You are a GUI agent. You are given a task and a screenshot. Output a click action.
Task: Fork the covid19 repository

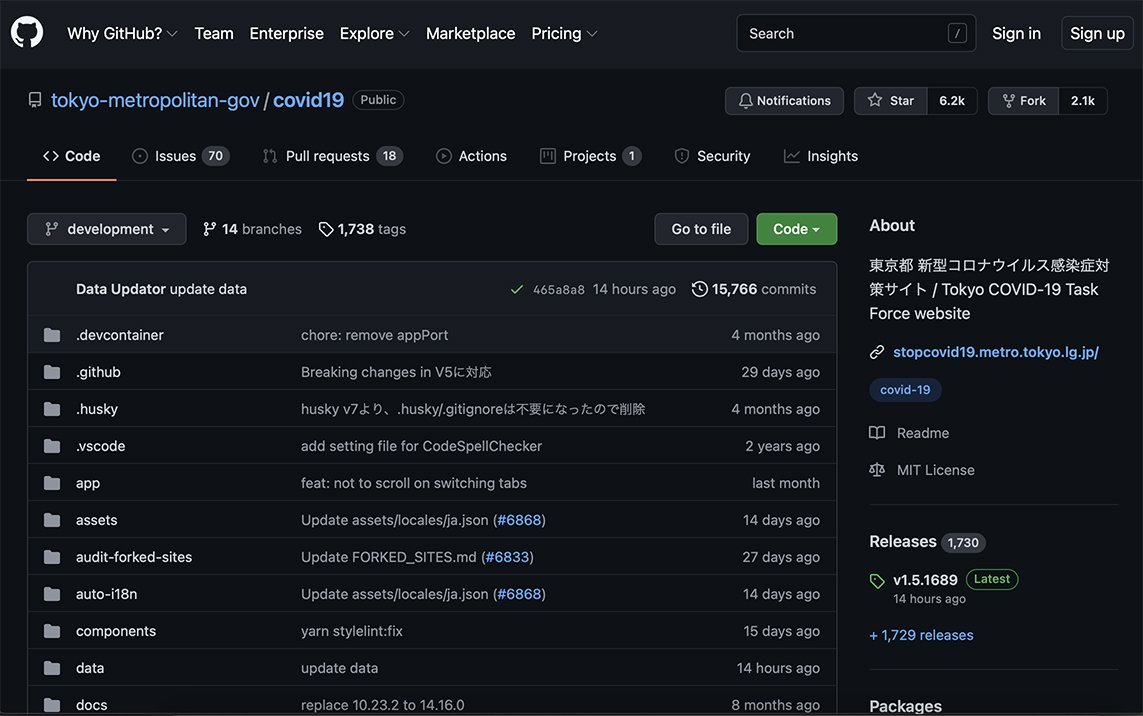pos(1024,101)
